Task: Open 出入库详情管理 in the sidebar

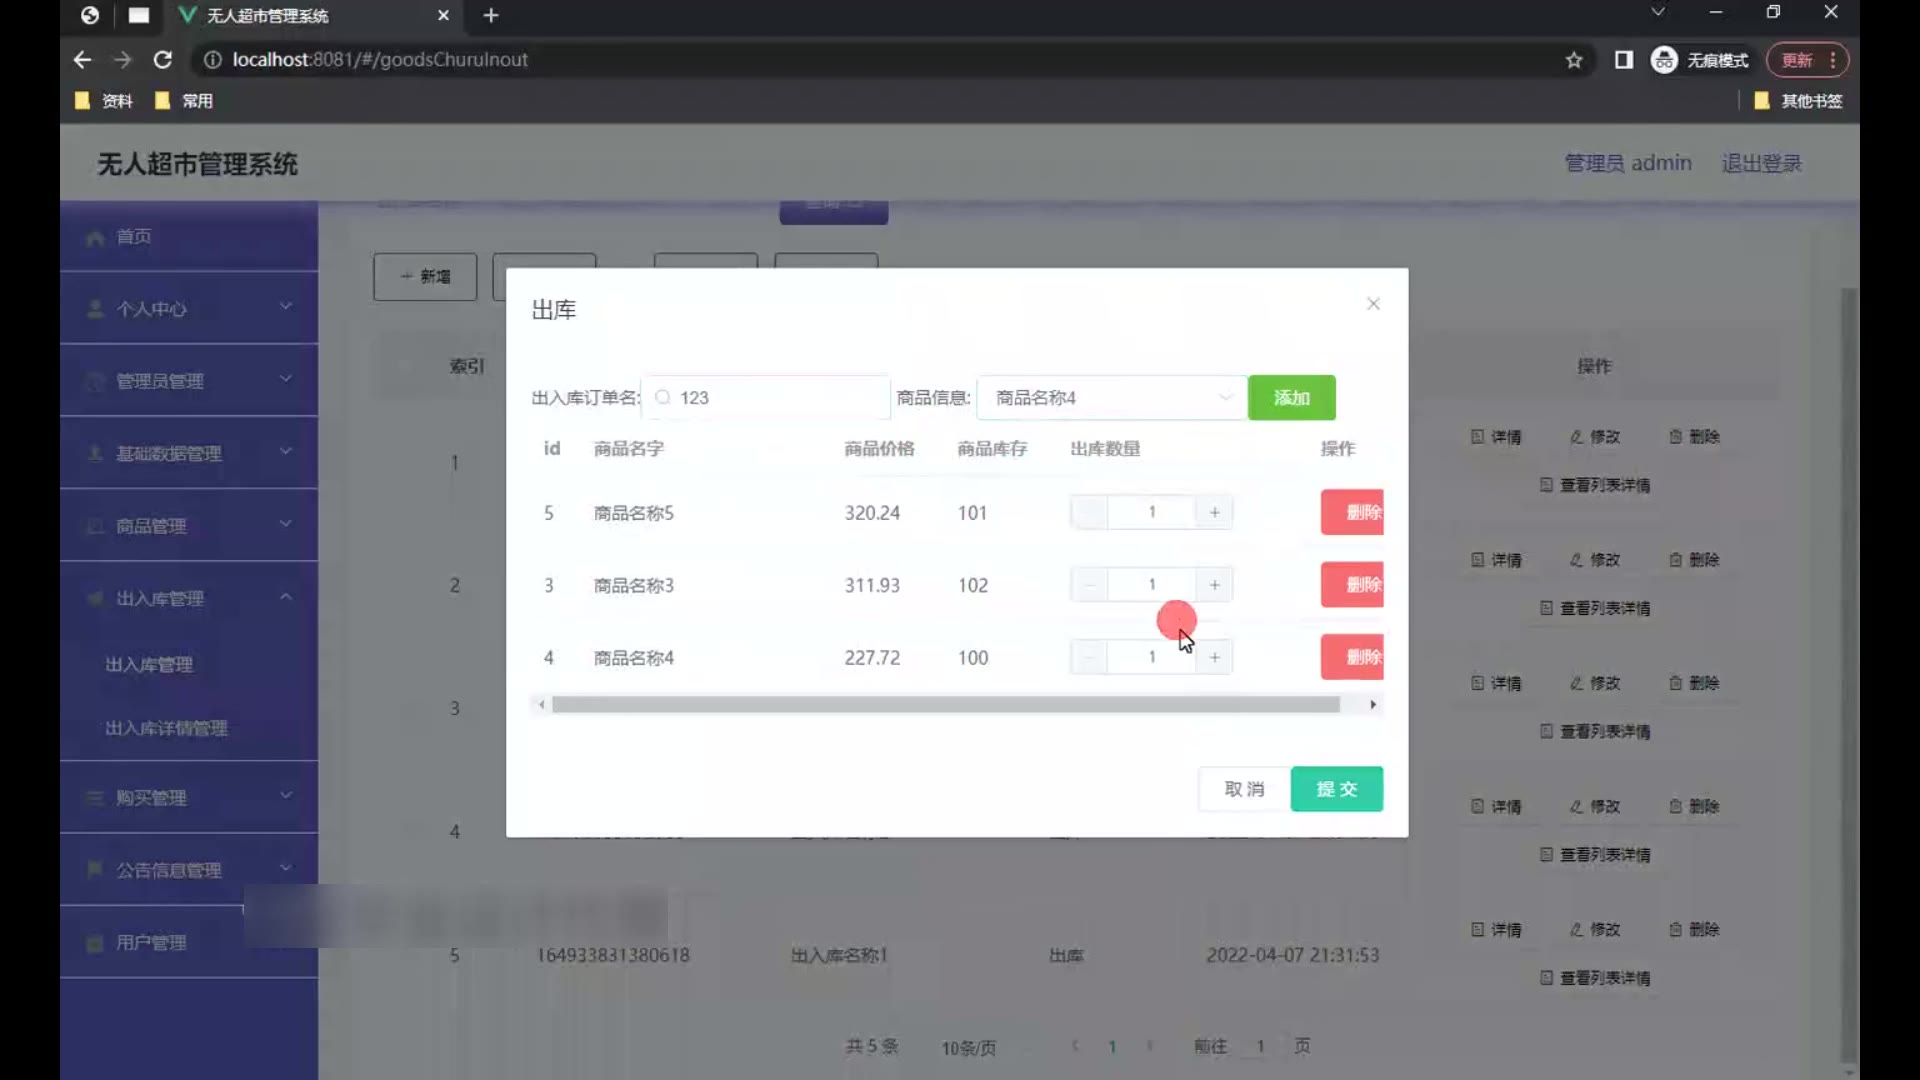Action: click(166, 728)
